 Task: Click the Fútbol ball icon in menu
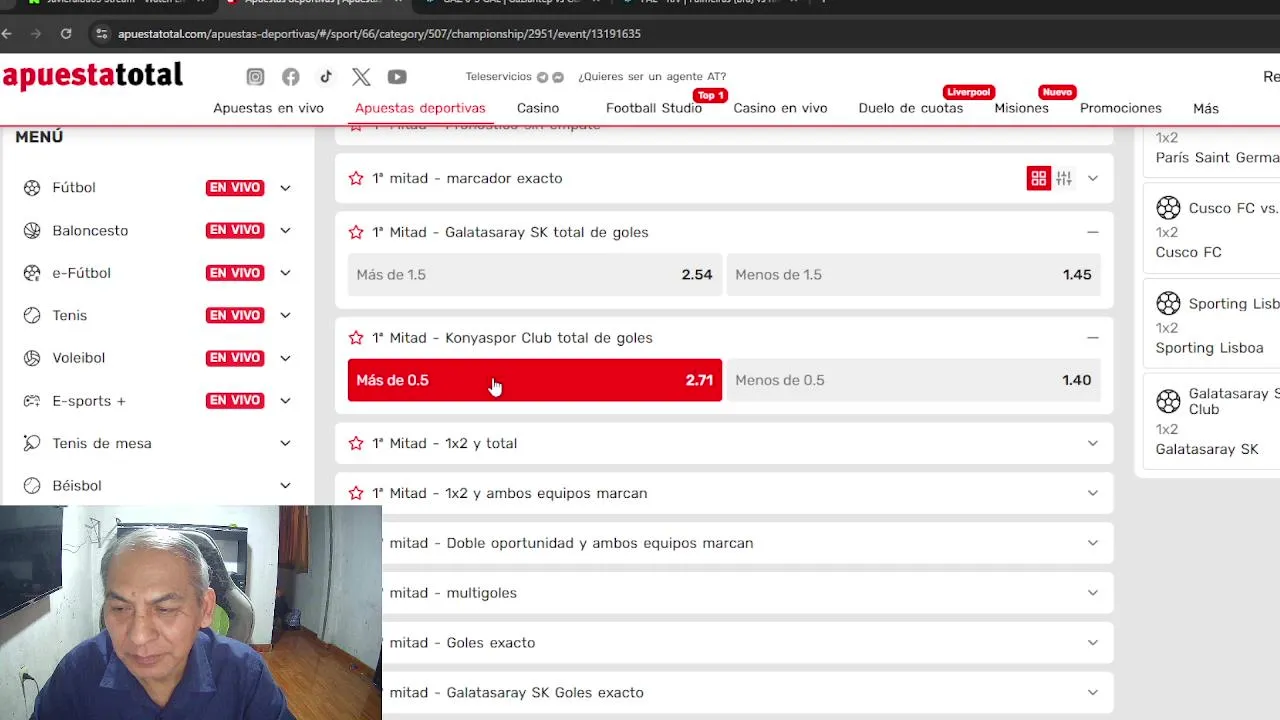coord(33,187)
